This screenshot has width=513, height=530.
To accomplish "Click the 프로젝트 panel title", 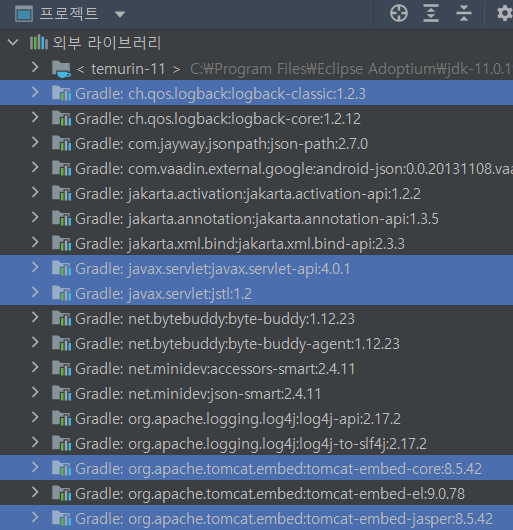I will point(69,14).
